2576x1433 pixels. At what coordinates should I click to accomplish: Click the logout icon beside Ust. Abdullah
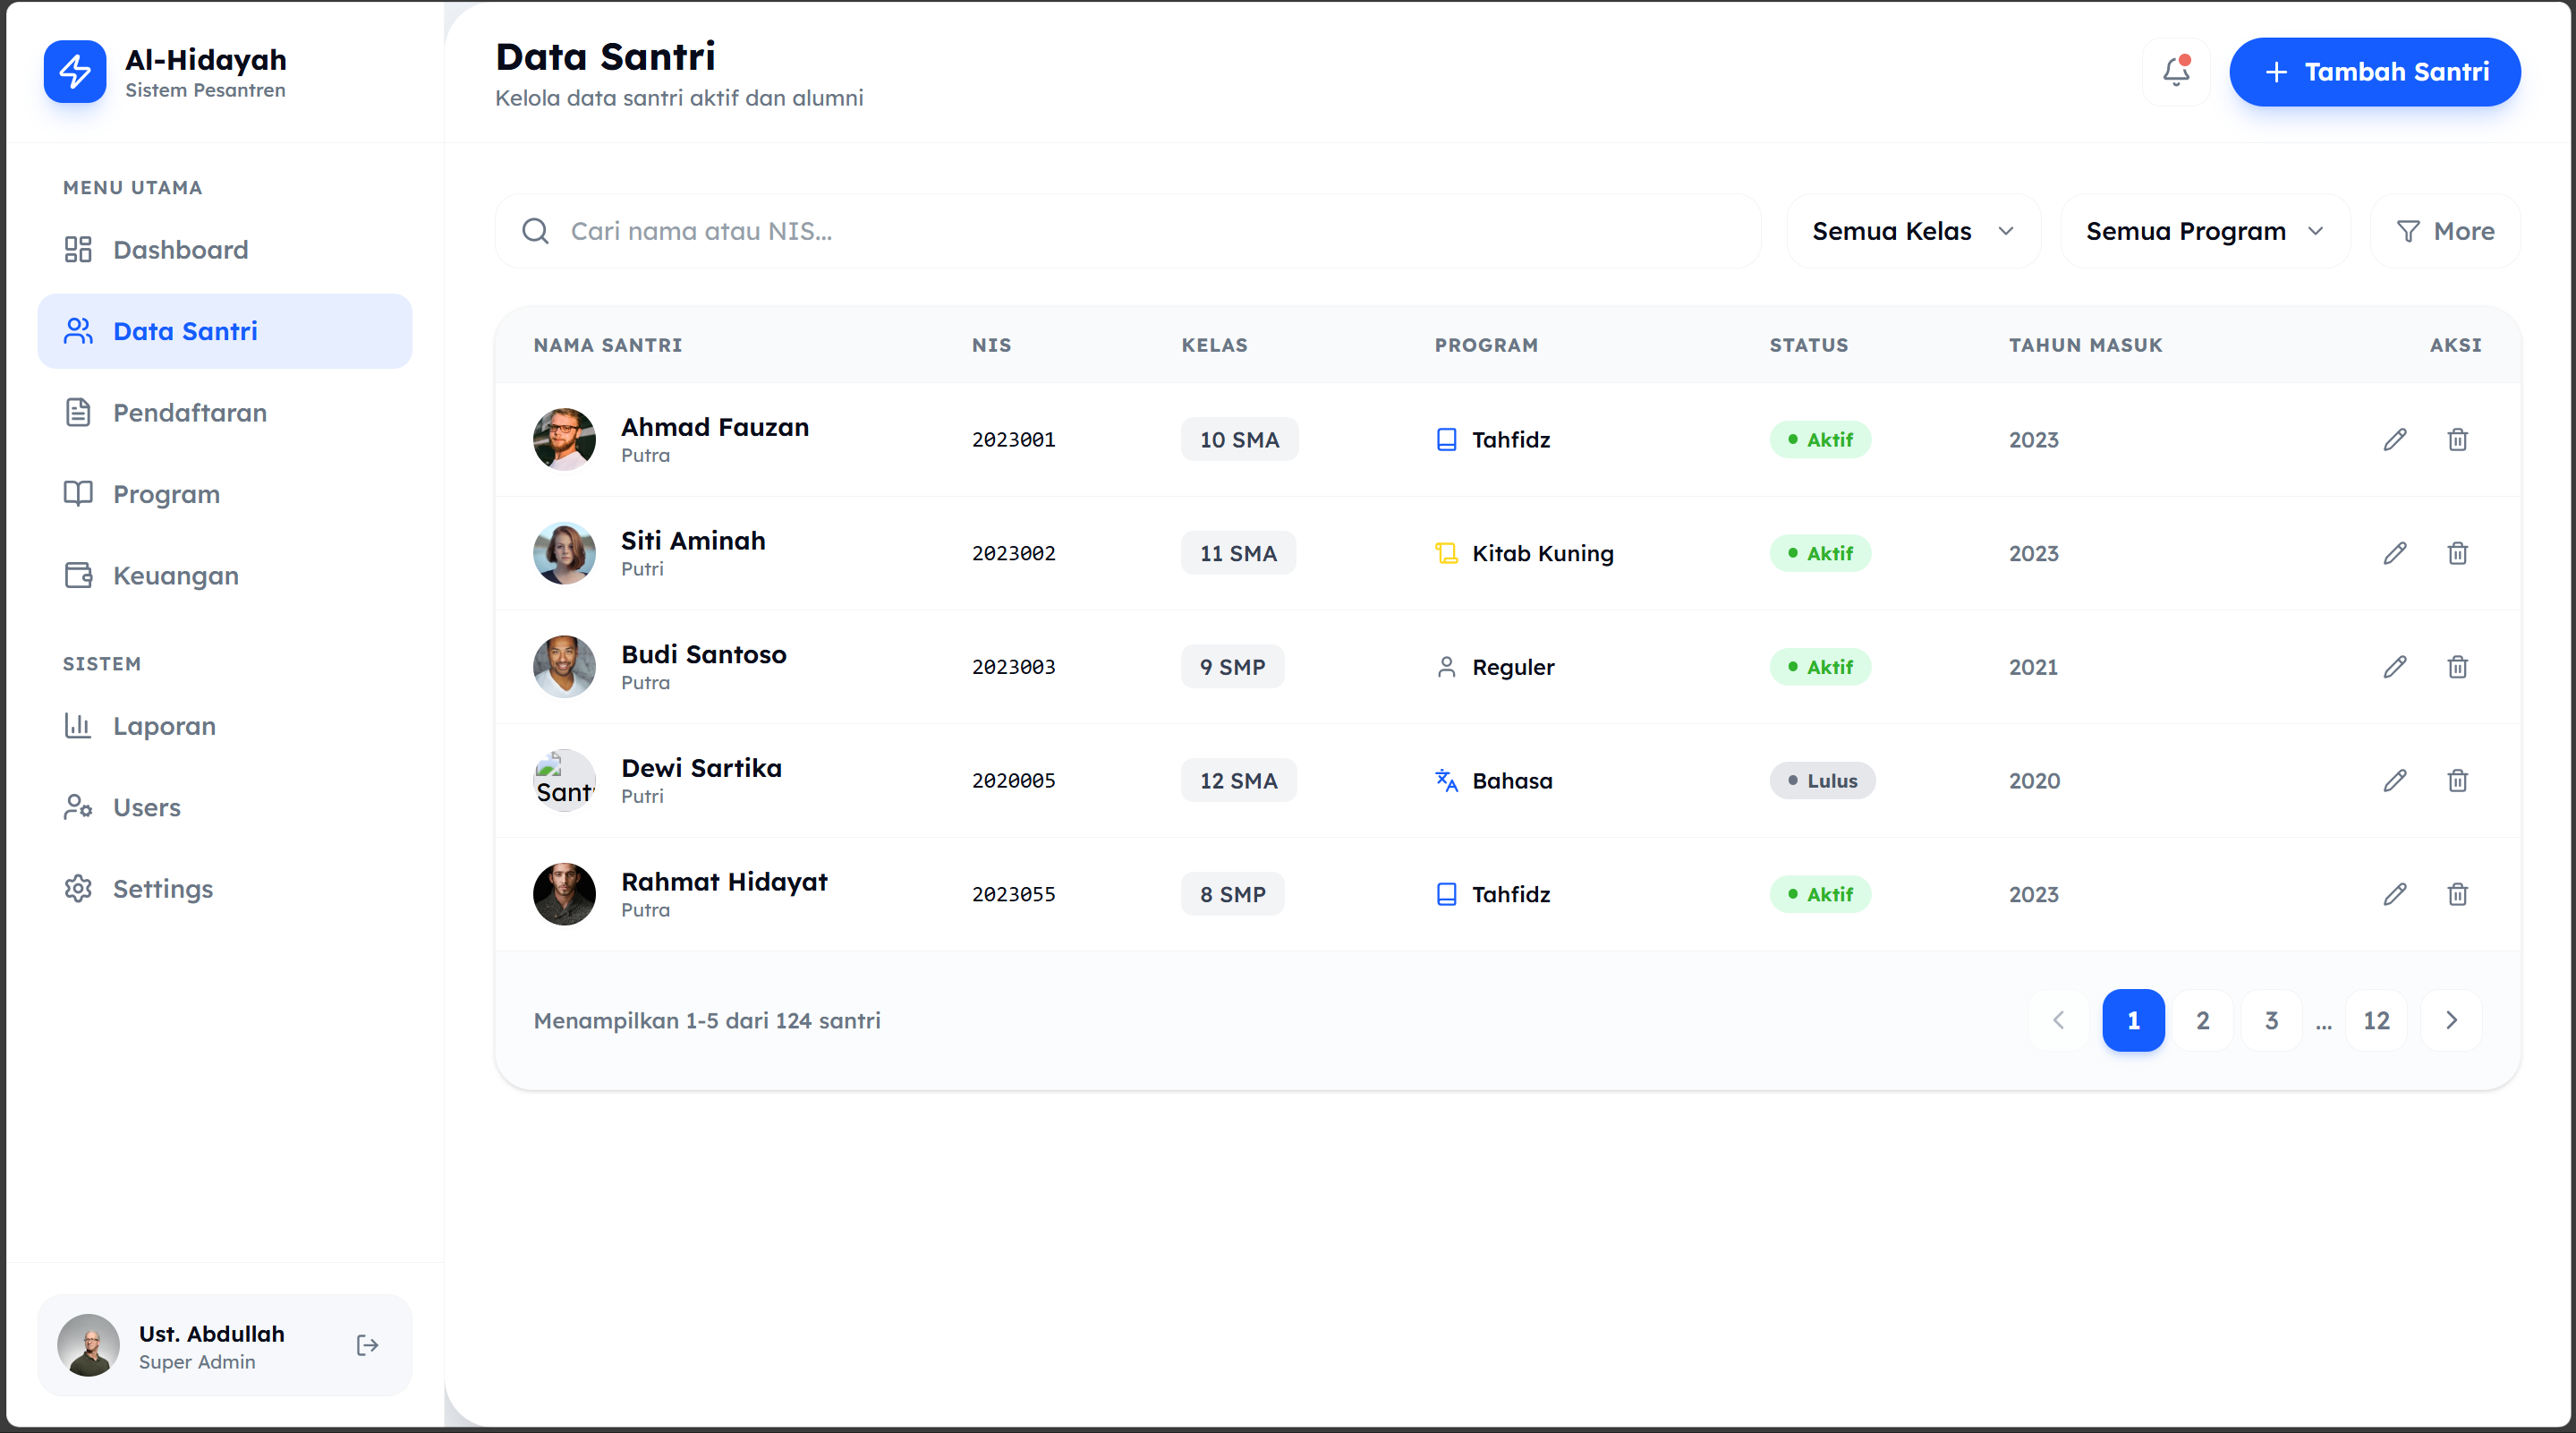[x=367, y=1345]
